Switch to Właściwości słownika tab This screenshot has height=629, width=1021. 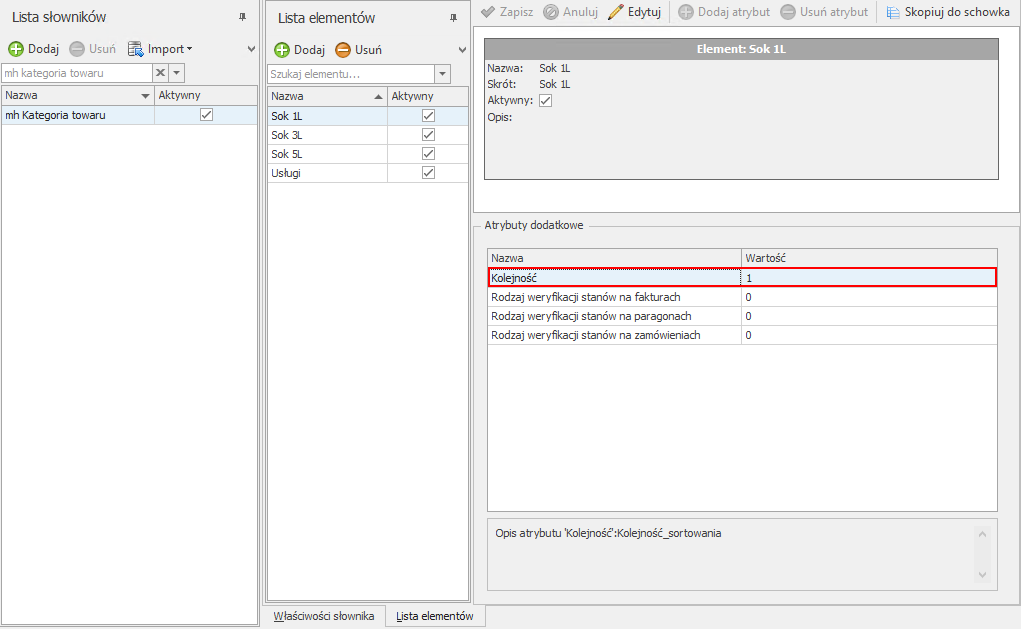tap(324, 616)
